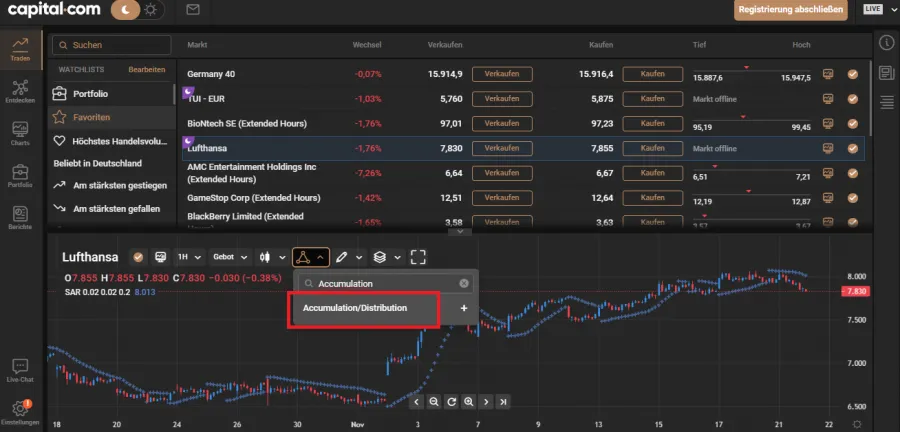900x432 pixels.
Task: Open chart icon for TUI - EUR row
Action: (828, 99)
